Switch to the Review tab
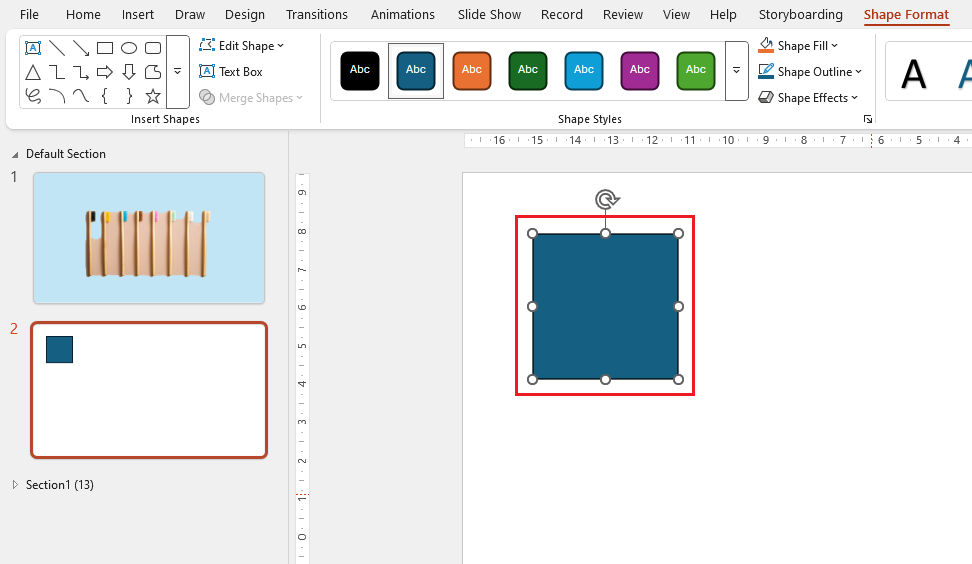Viewport: 972px width, 564px height. [x=623, y=14]
